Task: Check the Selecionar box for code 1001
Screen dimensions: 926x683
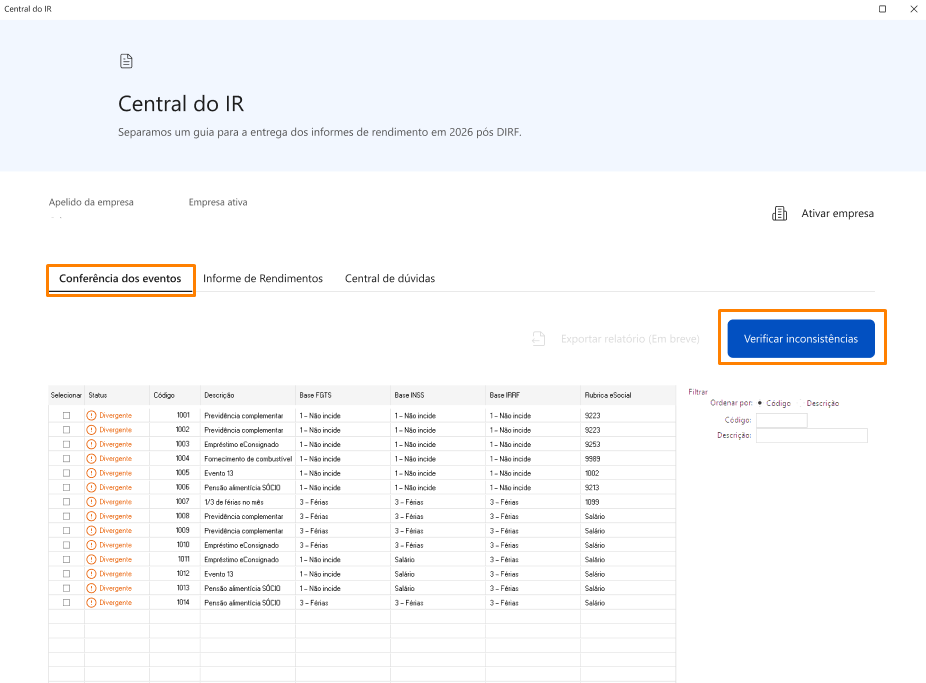Action: click(x=66, y=416)
